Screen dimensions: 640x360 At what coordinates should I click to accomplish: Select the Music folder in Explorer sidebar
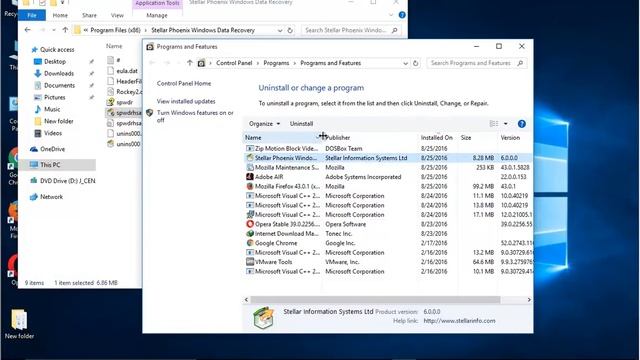pyautogui.click(x=52, y=109)
